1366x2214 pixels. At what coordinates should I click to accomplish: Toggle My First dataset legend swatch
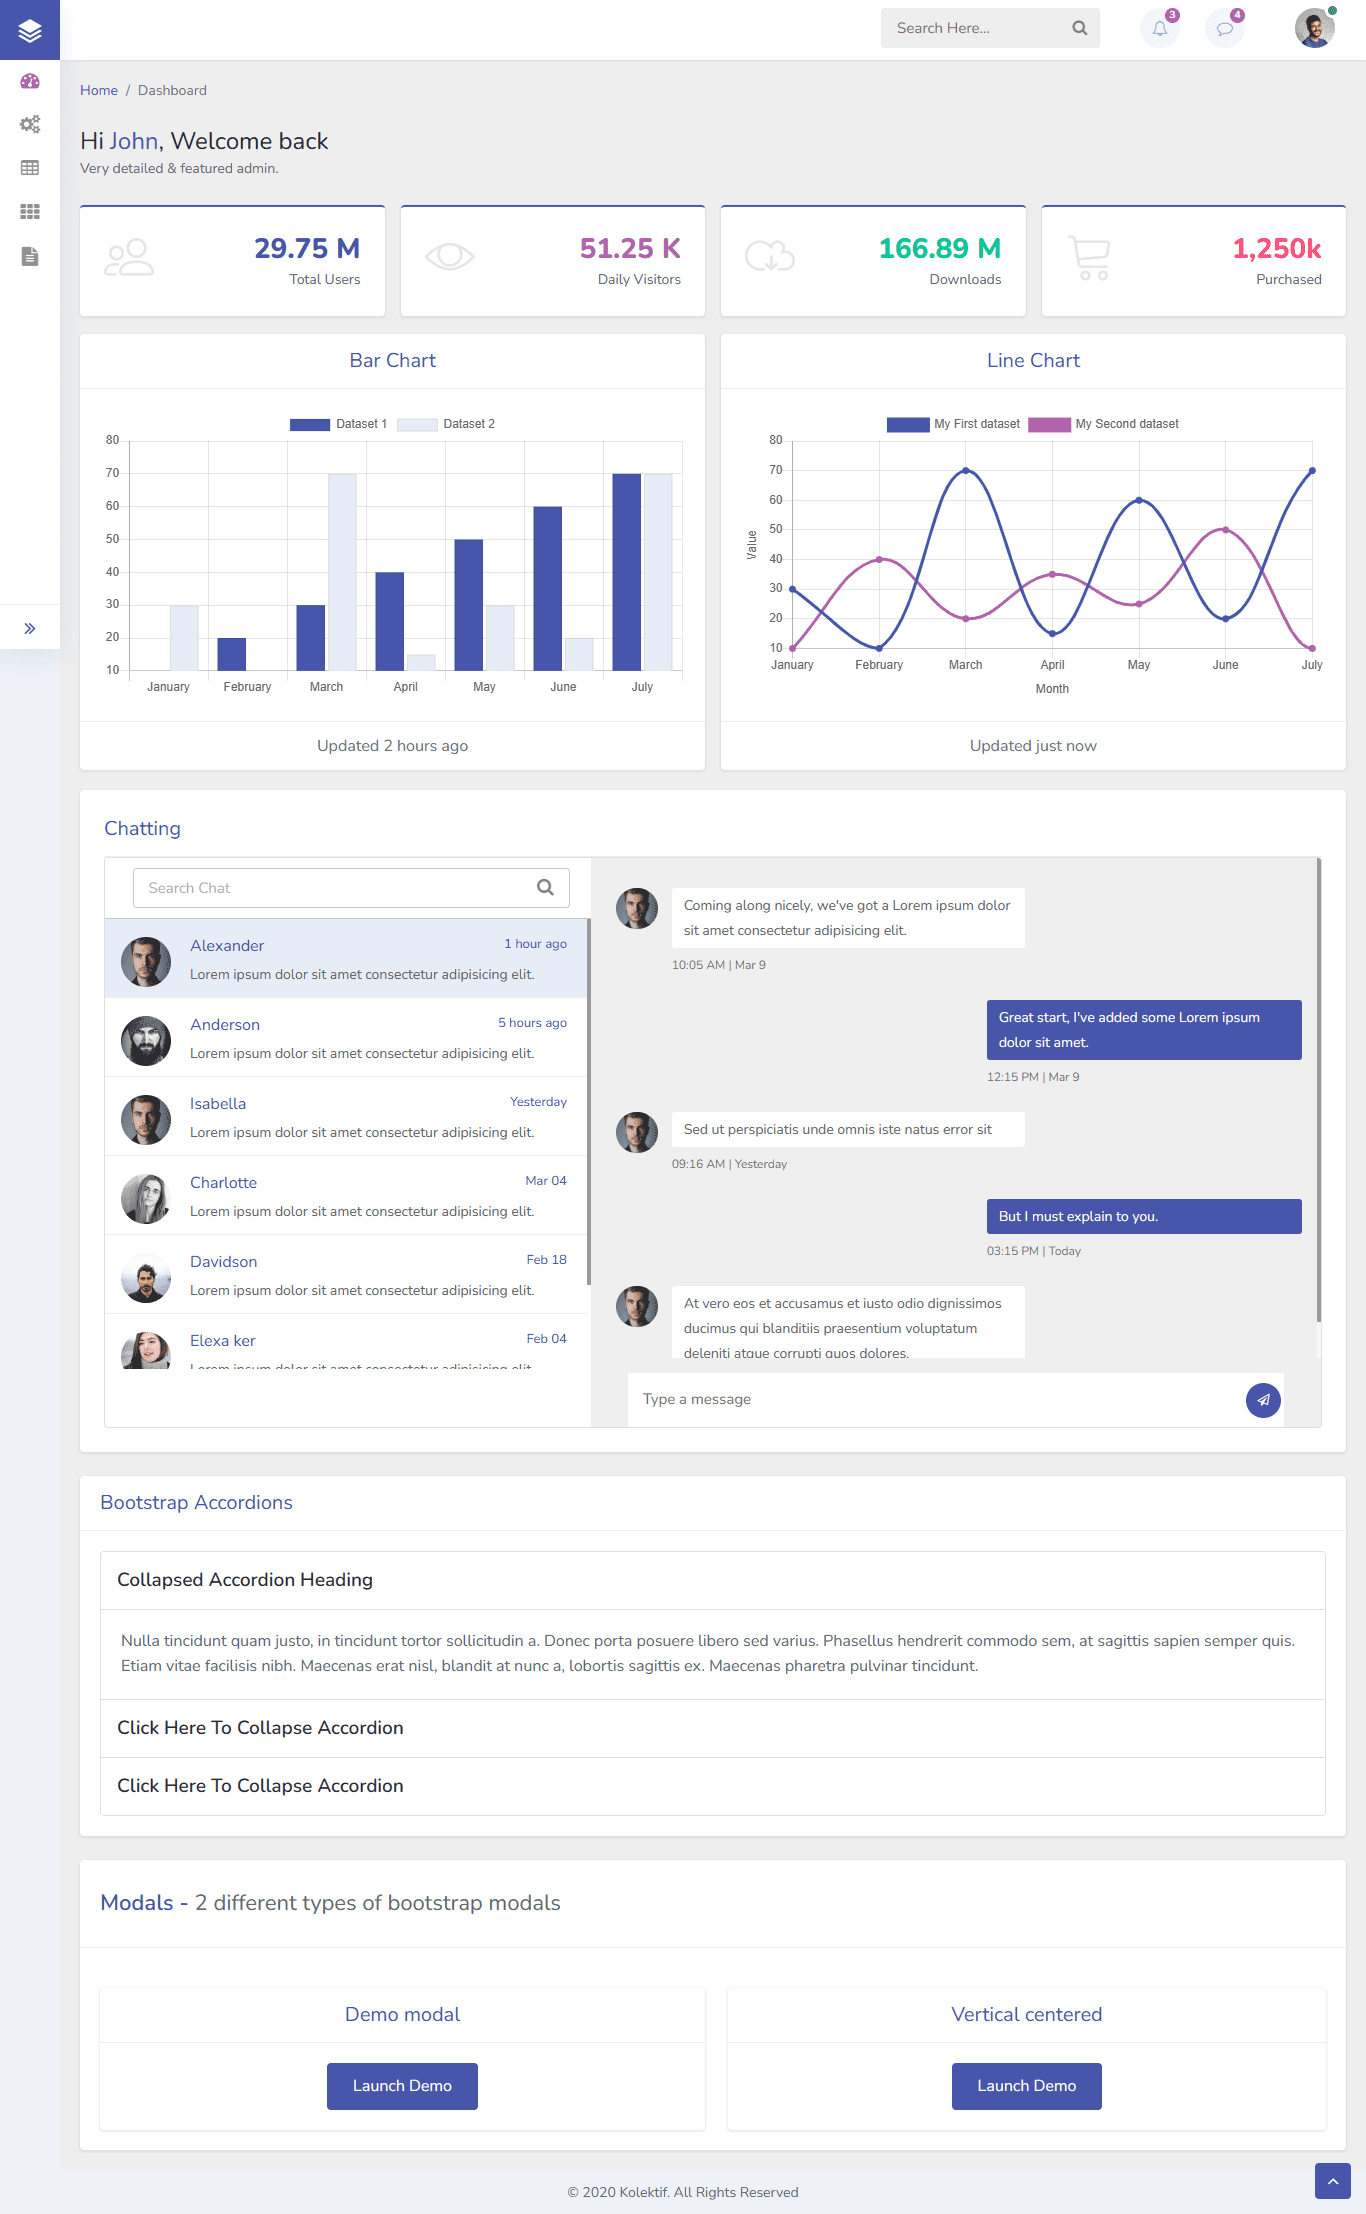(908, 424)
